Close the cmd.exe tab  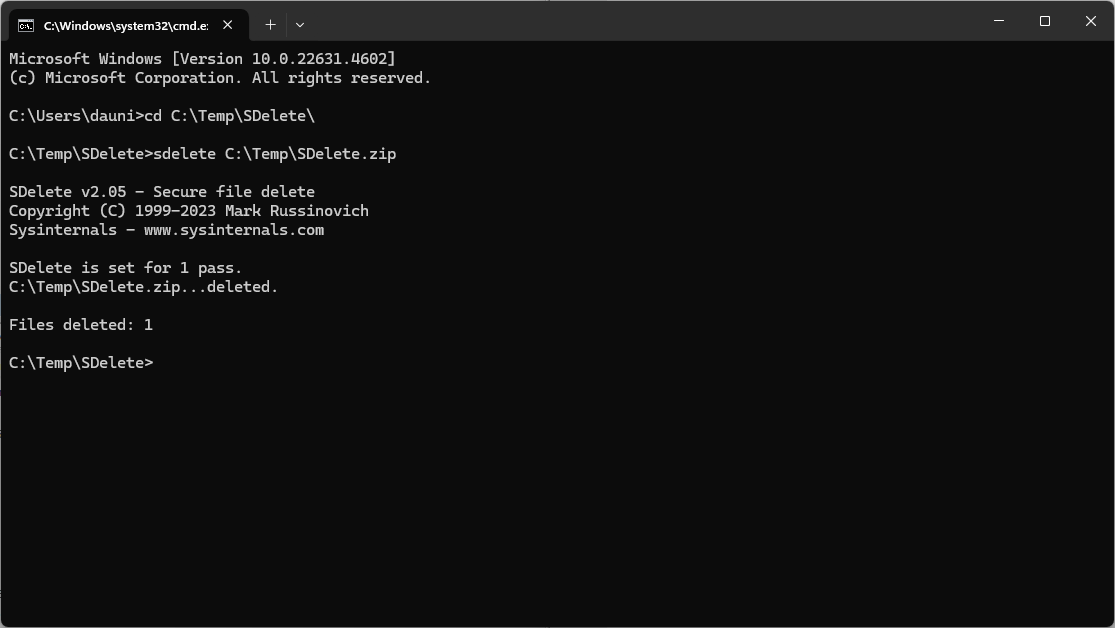[228, 25]
